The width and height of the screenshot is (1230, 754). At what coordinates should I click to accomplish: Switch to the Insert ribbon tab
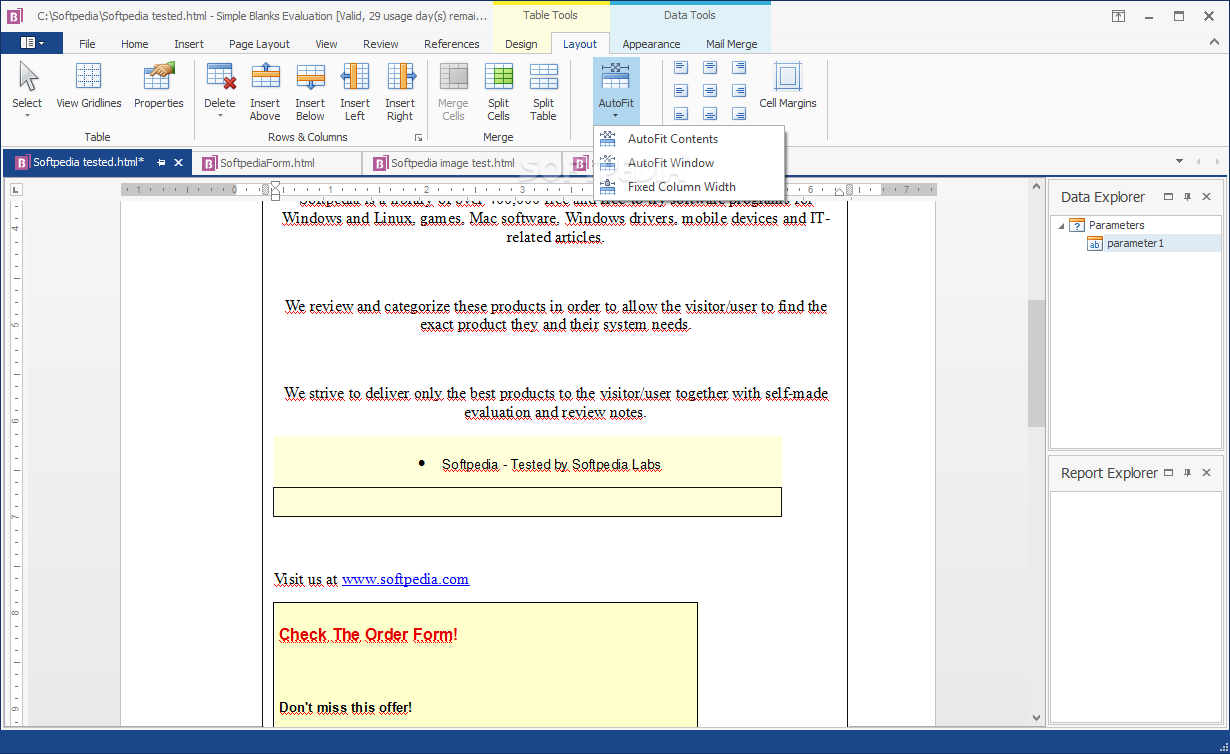(189, 44)
